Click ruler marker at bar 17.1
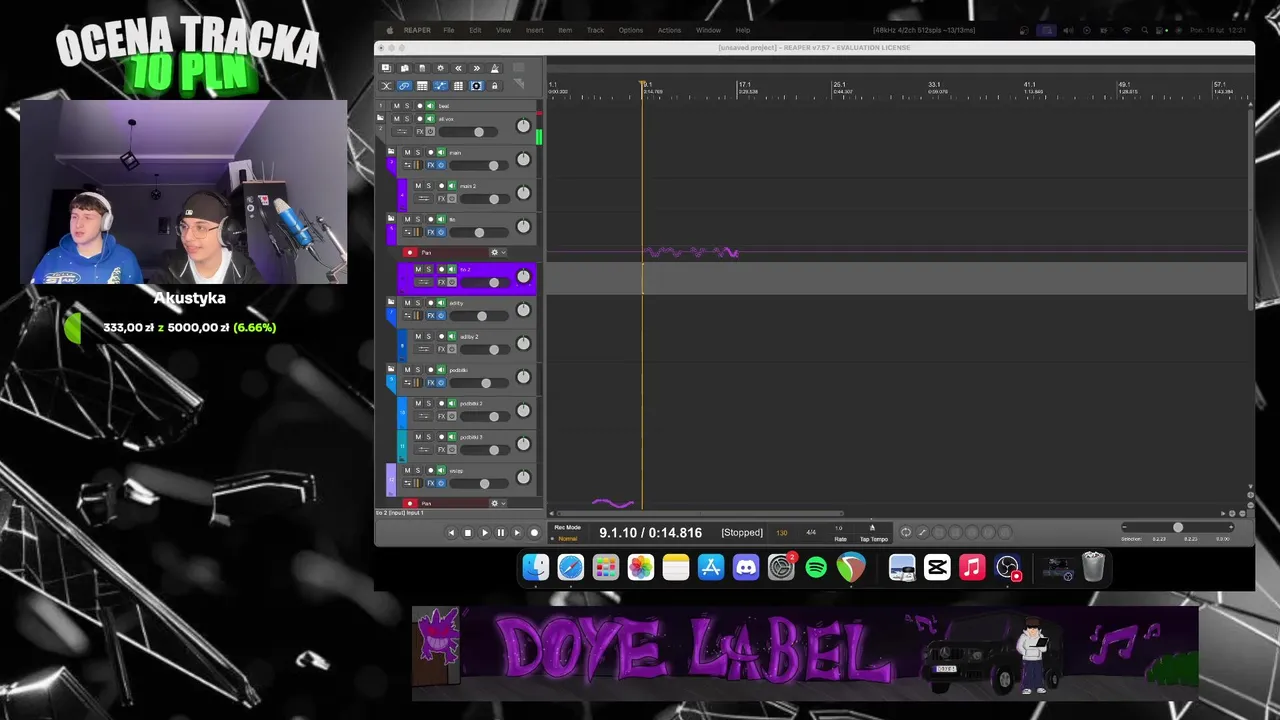Image resolution: width=1280 pixels, height=720 pixels. pyautogui.click(x=744, y=85)
